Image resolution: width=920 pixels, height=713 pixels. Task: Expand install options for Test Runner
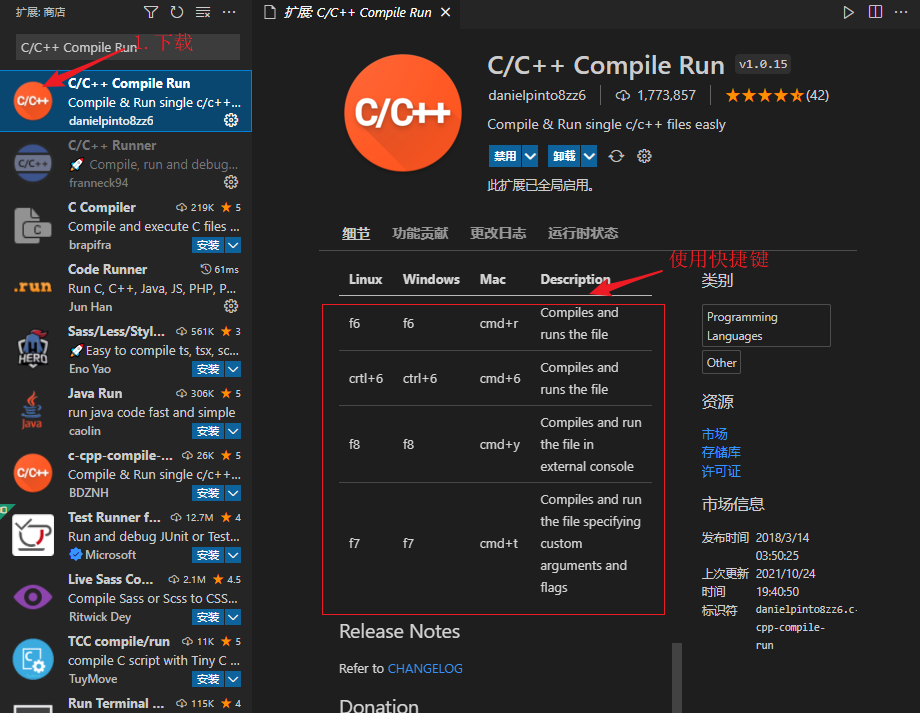pos(233,555)
